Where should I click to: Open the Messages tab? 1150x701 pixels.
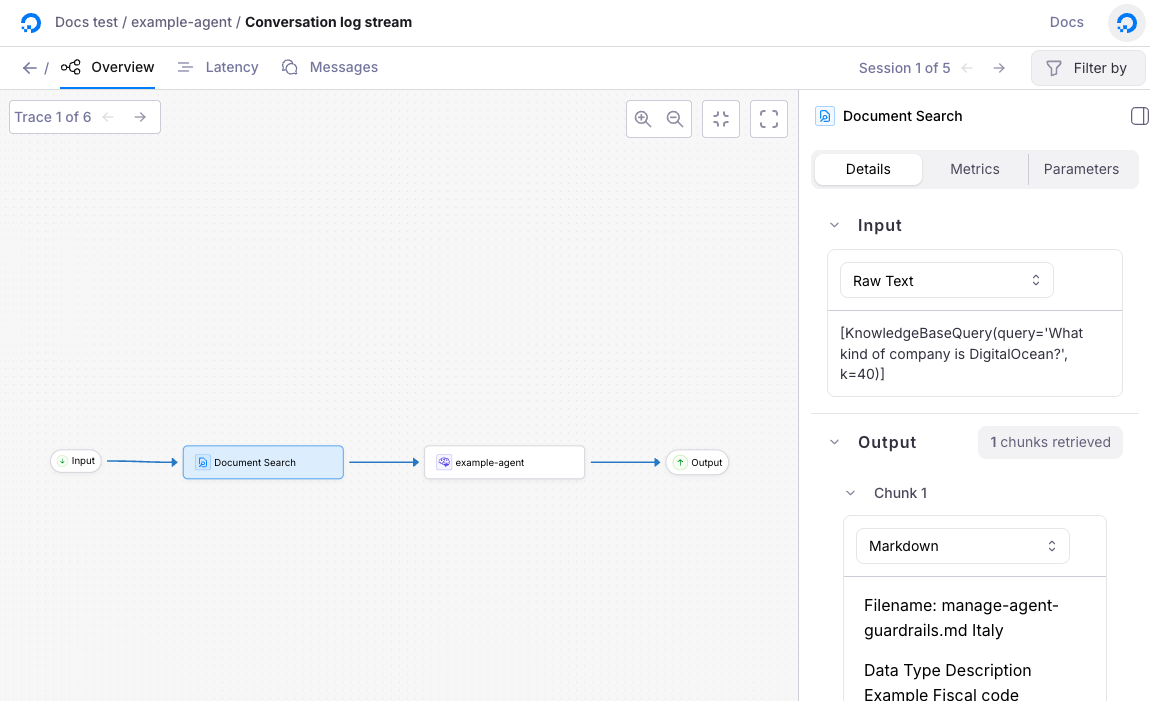click(x=330, y=67)
